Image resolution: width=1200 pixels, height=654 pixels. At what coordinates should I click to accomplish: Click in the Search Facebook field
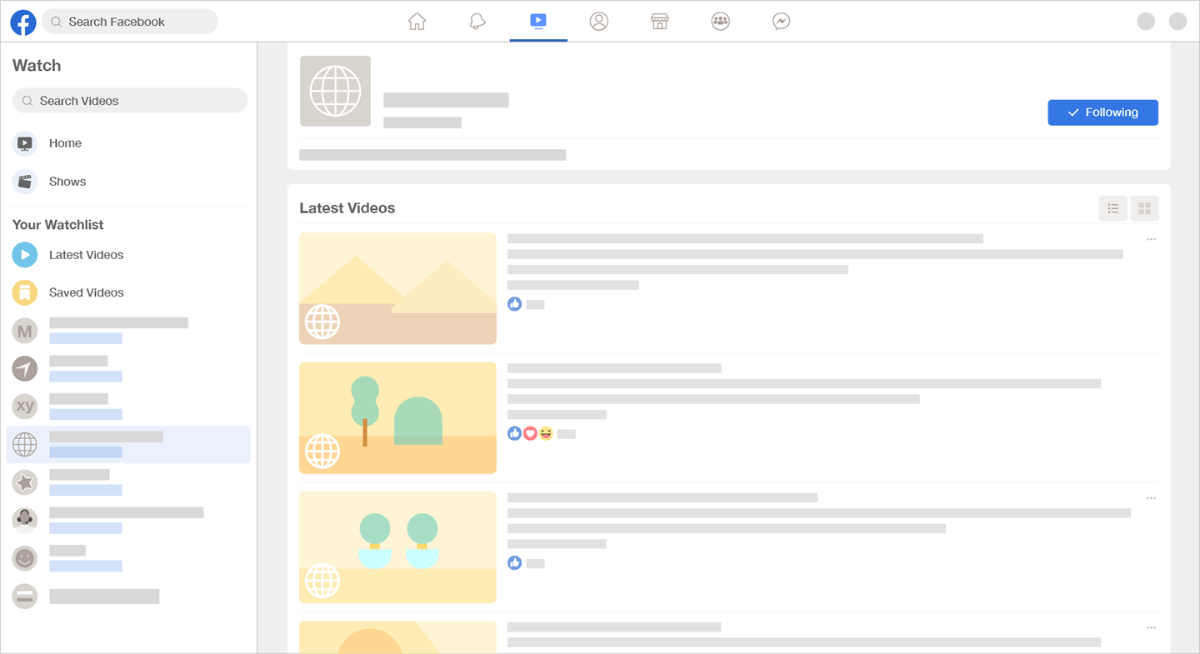tap(130, 21)
